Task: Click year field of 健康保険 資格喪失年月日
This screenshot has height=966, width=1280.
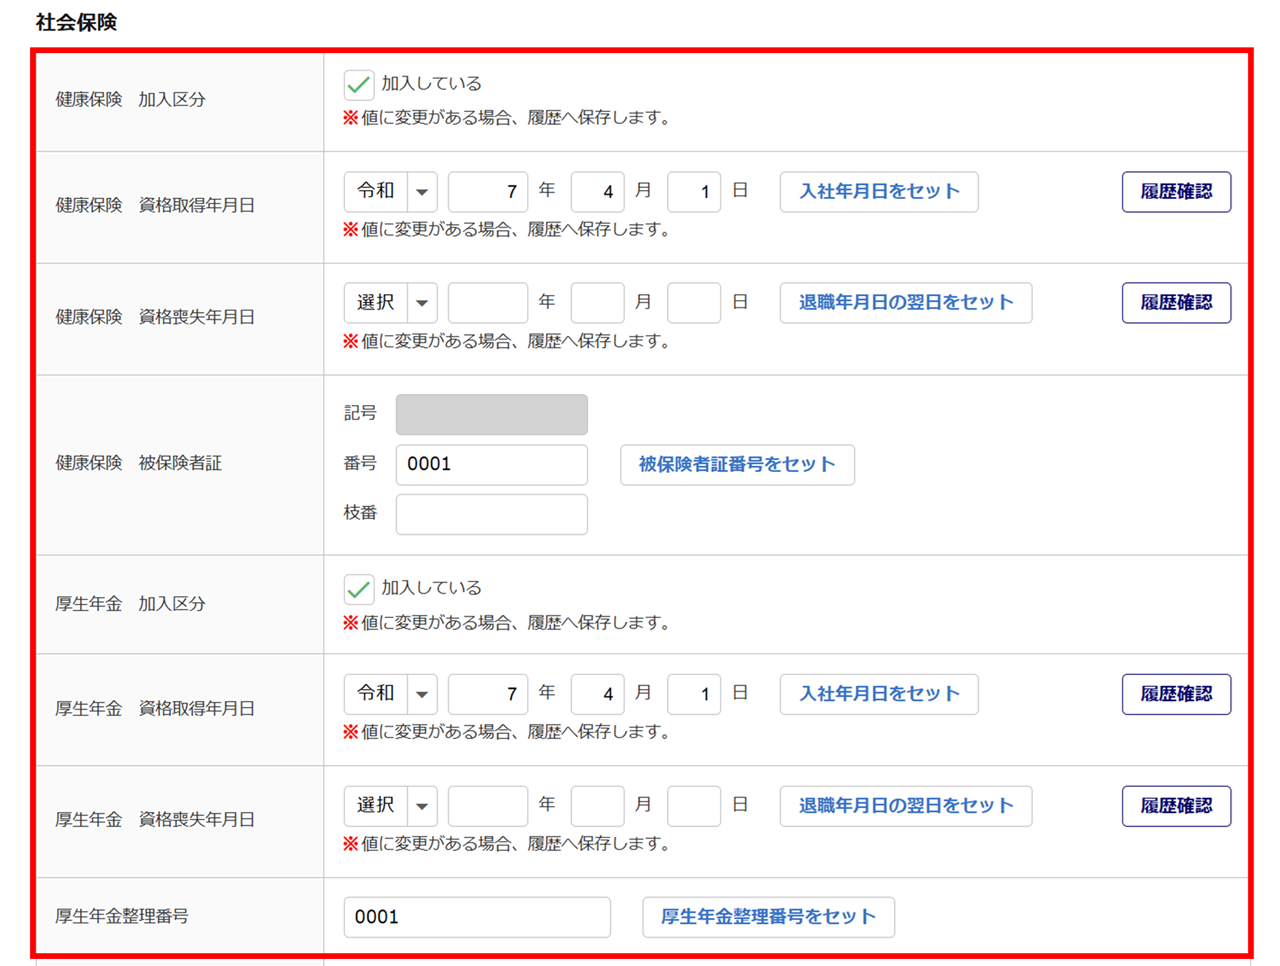Action: pyautogui.click(x=487, y=303)
